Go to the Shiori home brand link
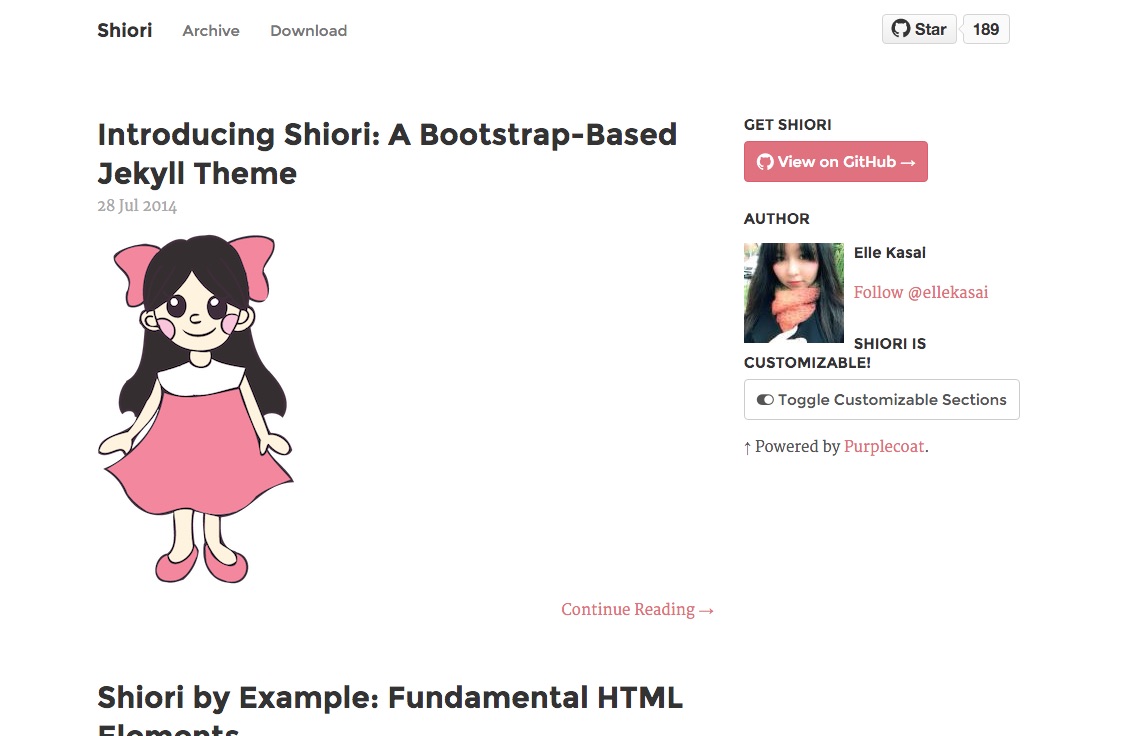The width and height of the screenshot is (1134, 736). click(124, 30)
